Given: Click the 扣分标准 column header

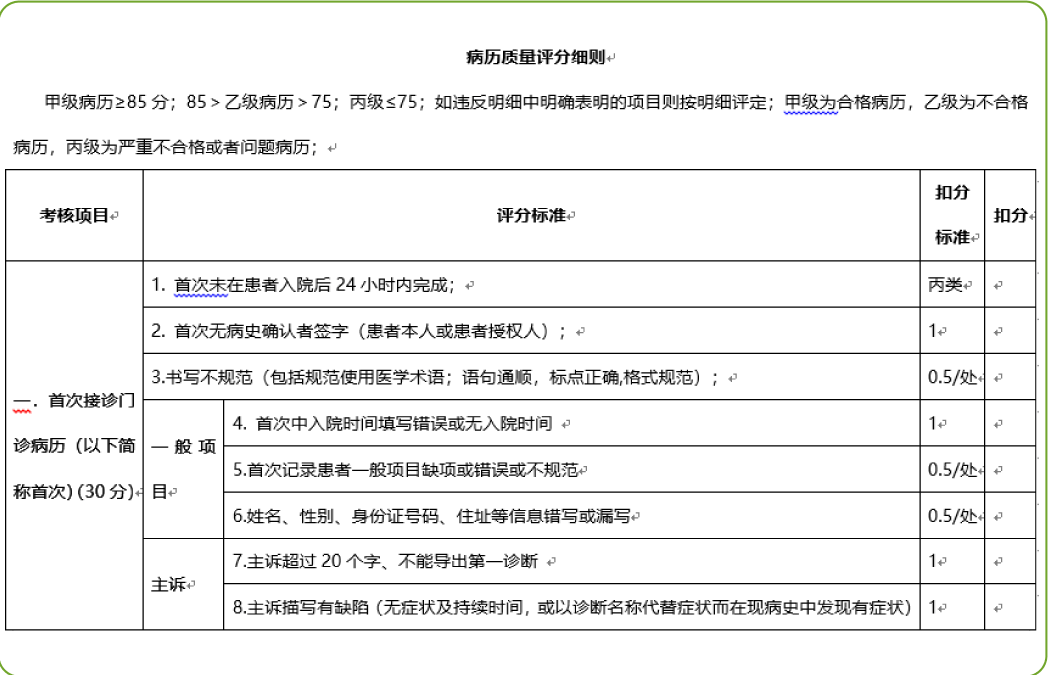Looking at the screenshot, I should [951, 215].
